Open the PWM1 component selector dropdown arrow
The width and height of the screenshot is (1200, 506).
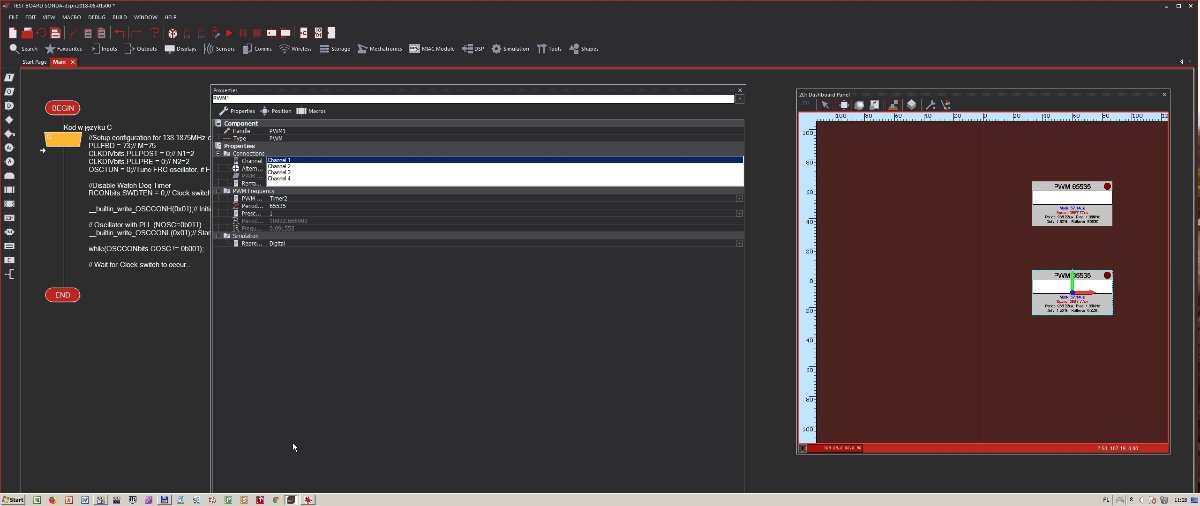[x=740, y=99]
